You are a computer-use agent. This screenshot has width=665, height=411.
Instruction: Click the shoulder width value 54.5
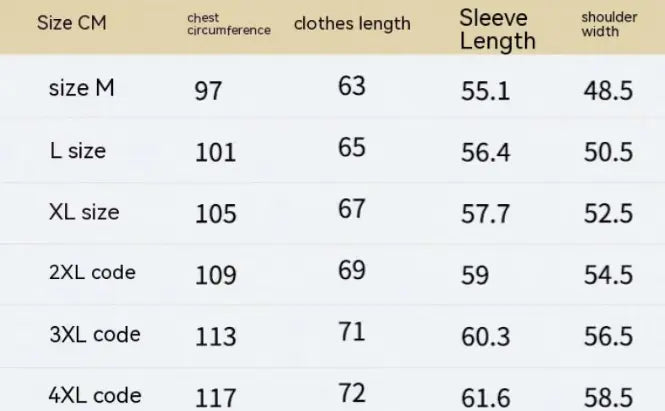[608, 274]
